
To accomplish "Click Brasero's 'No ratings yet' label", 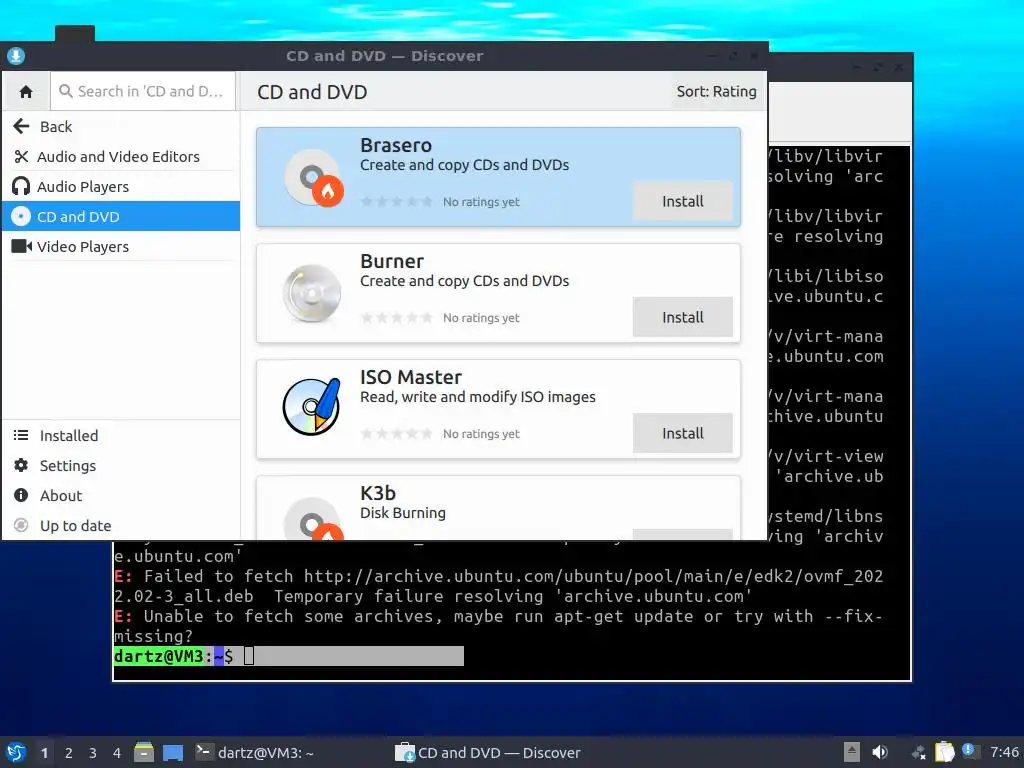I will pos(481,202).
